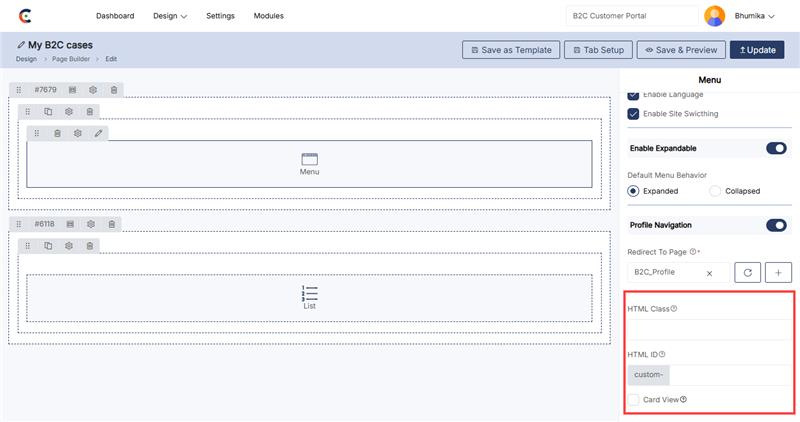Screen dimensions: 800x422
Task: Expand the Design dropdown menu
Action: 170,16
